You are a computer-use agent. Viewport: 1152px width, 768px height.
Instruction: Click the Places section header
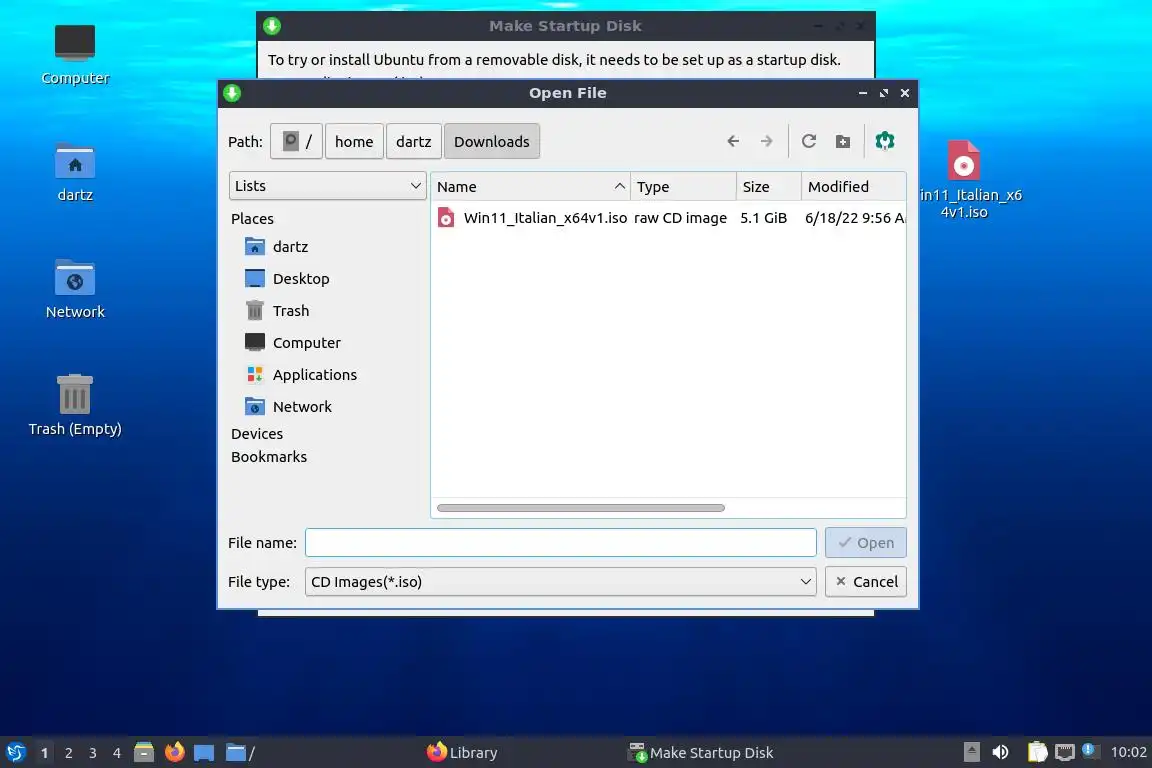(252, 219)
